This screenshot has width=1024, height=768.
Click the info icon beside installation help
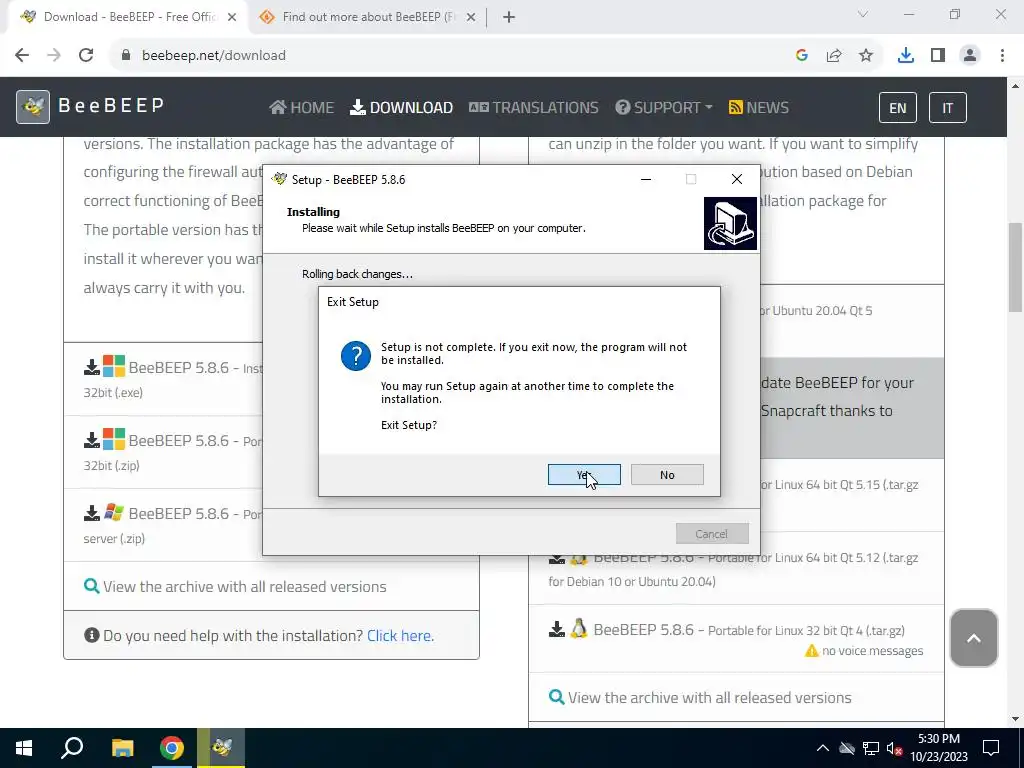(91, 635)
